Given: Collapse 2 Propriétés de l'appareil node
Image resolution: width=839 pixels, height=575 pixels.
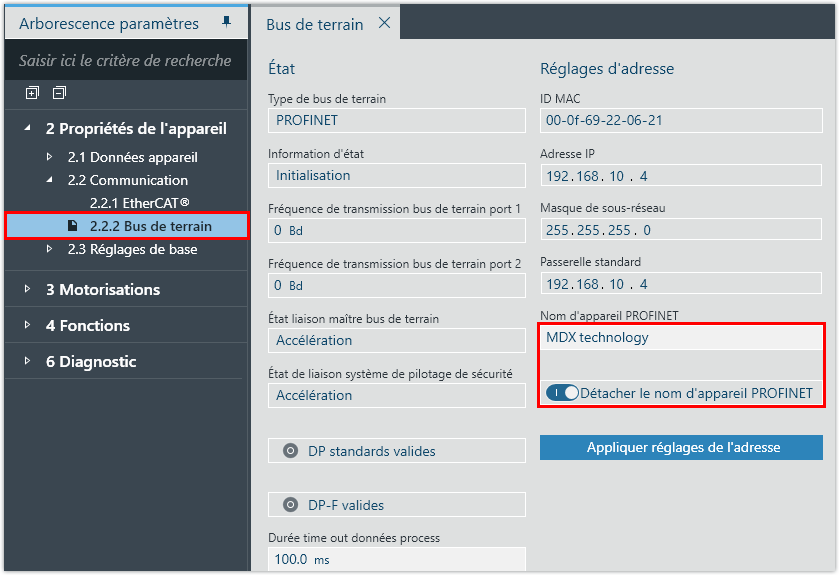Looking at the screenshot, I should [x=27, y=128].
